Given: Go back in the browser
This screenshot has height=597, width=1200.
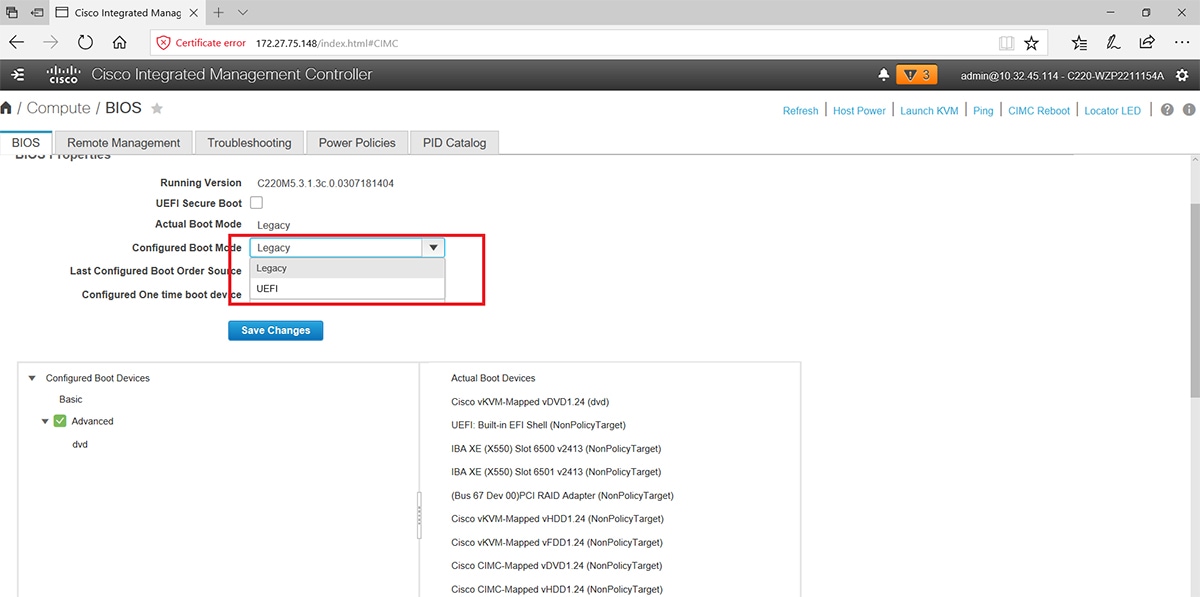Looking at the screenshot, I should tap(17, 43).
